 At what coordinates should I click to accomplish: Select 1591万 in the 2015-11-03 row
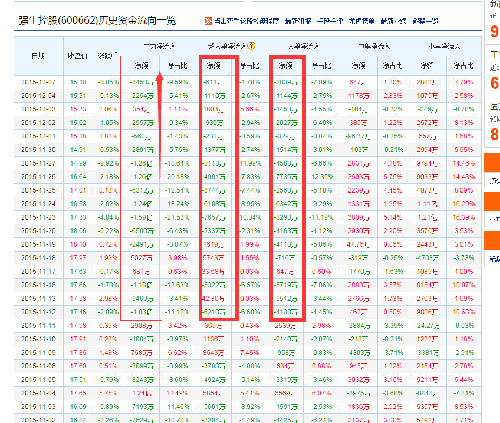tap(287, 407)
